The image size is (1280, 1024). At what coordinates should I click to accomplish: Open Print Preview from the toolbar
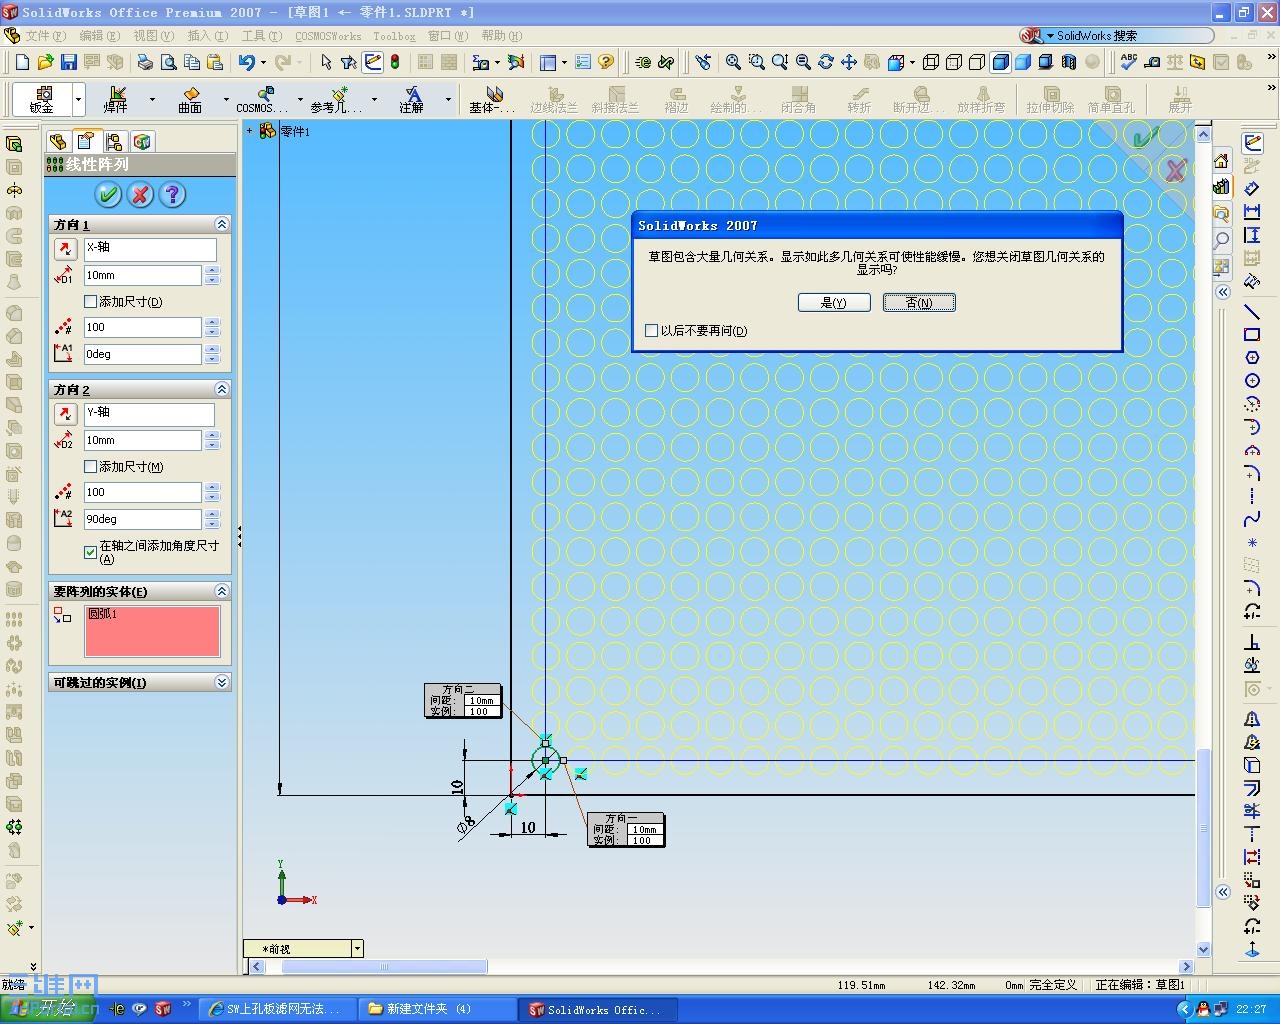168,62
